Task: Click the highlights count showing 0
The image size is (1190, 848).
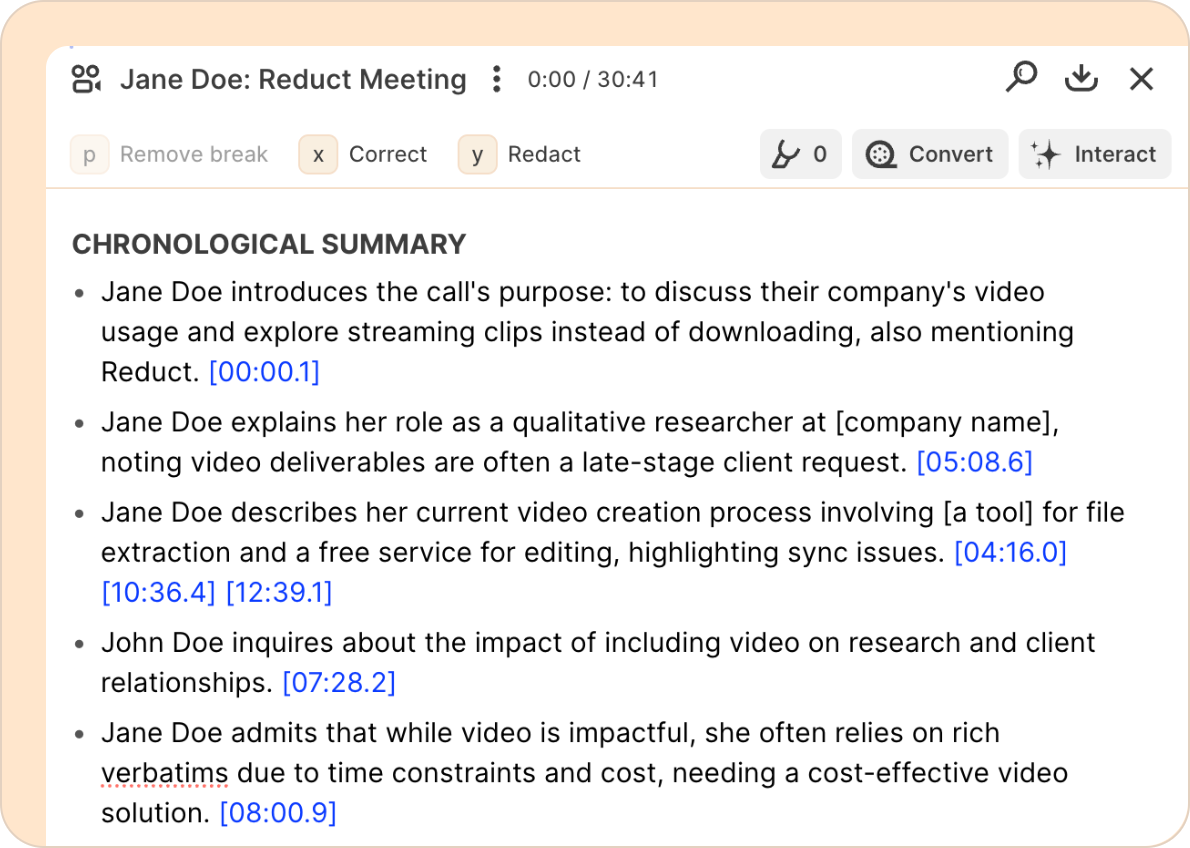Action: pyautogui.click(x=820, y=154)
